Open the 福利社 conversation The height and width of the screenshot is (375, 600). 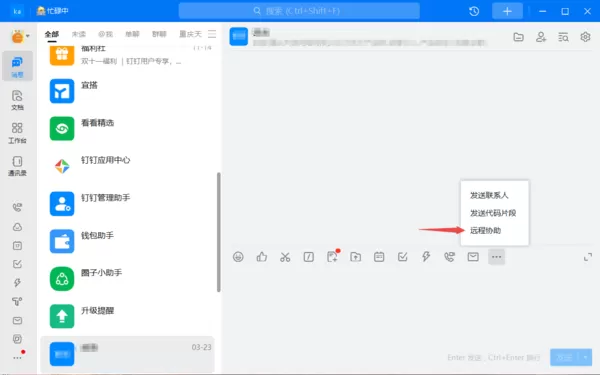click(x=127, y=55)
